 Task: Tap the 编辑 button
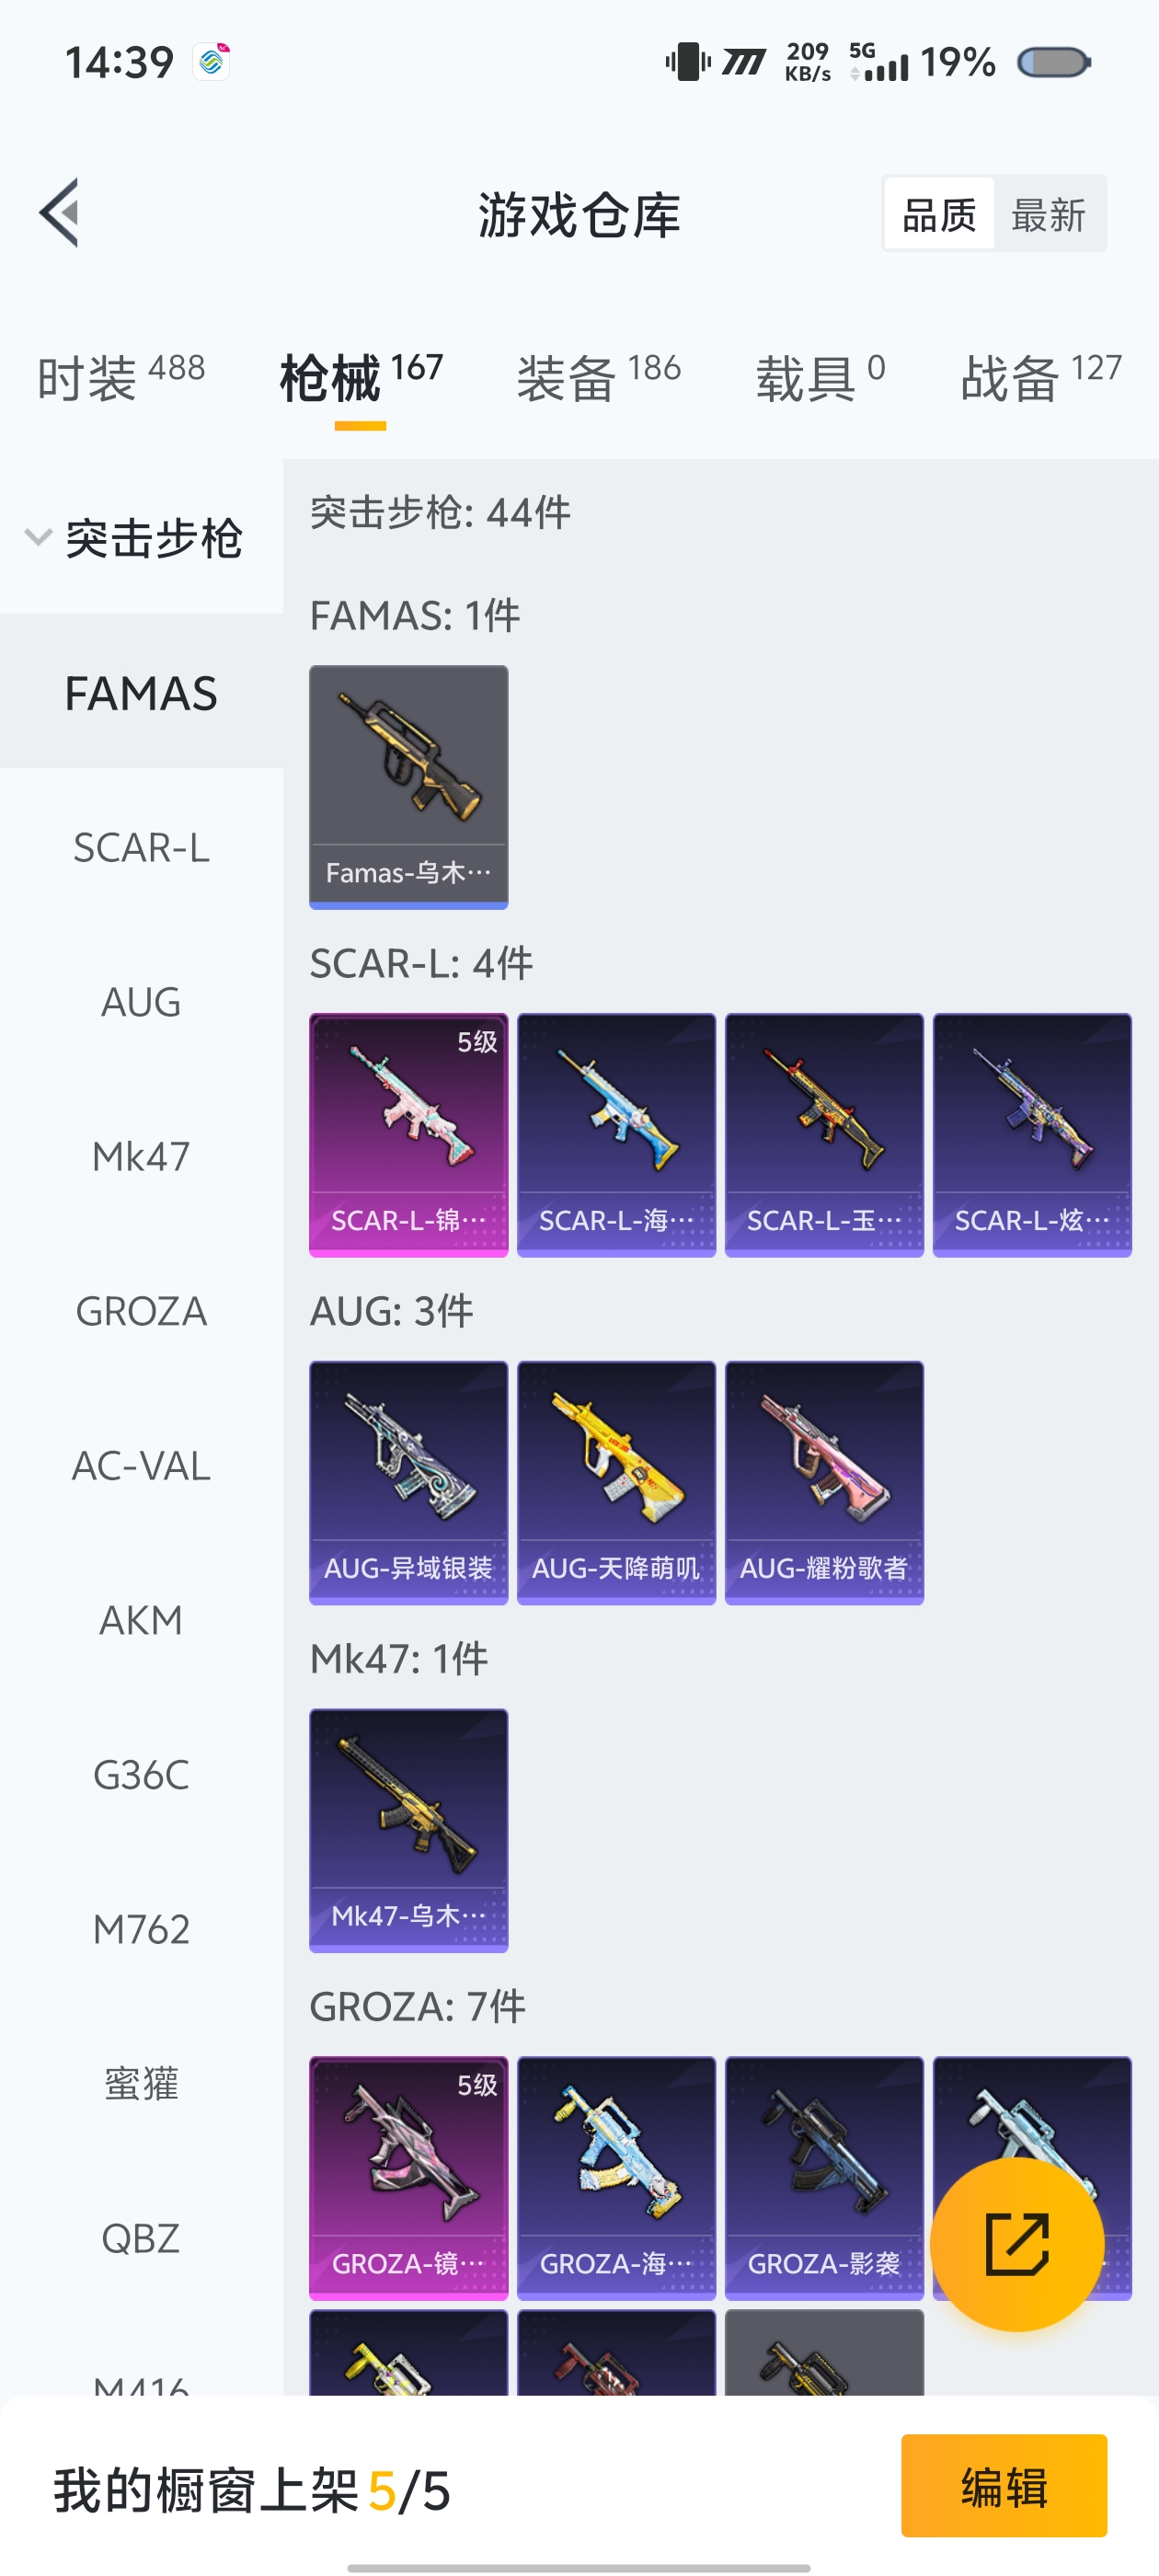click(1003, 2486)
